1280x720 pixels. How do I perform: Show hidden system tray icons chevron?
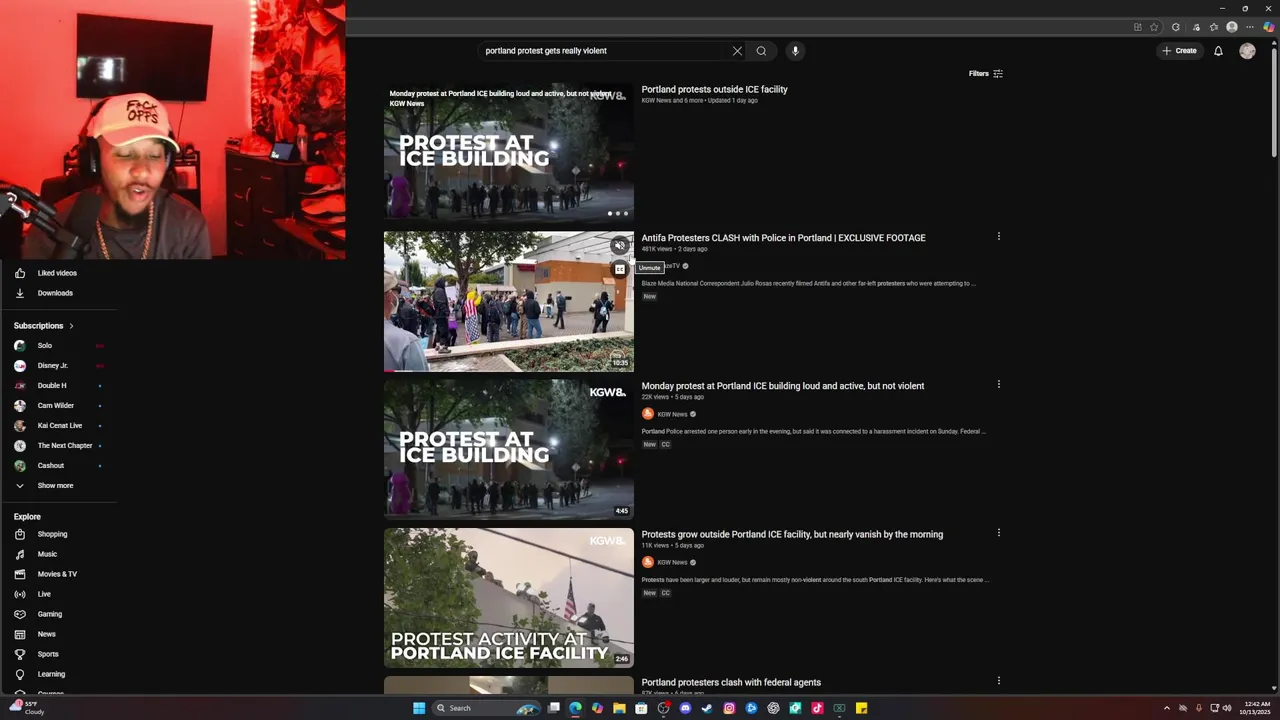(1166, 708)
